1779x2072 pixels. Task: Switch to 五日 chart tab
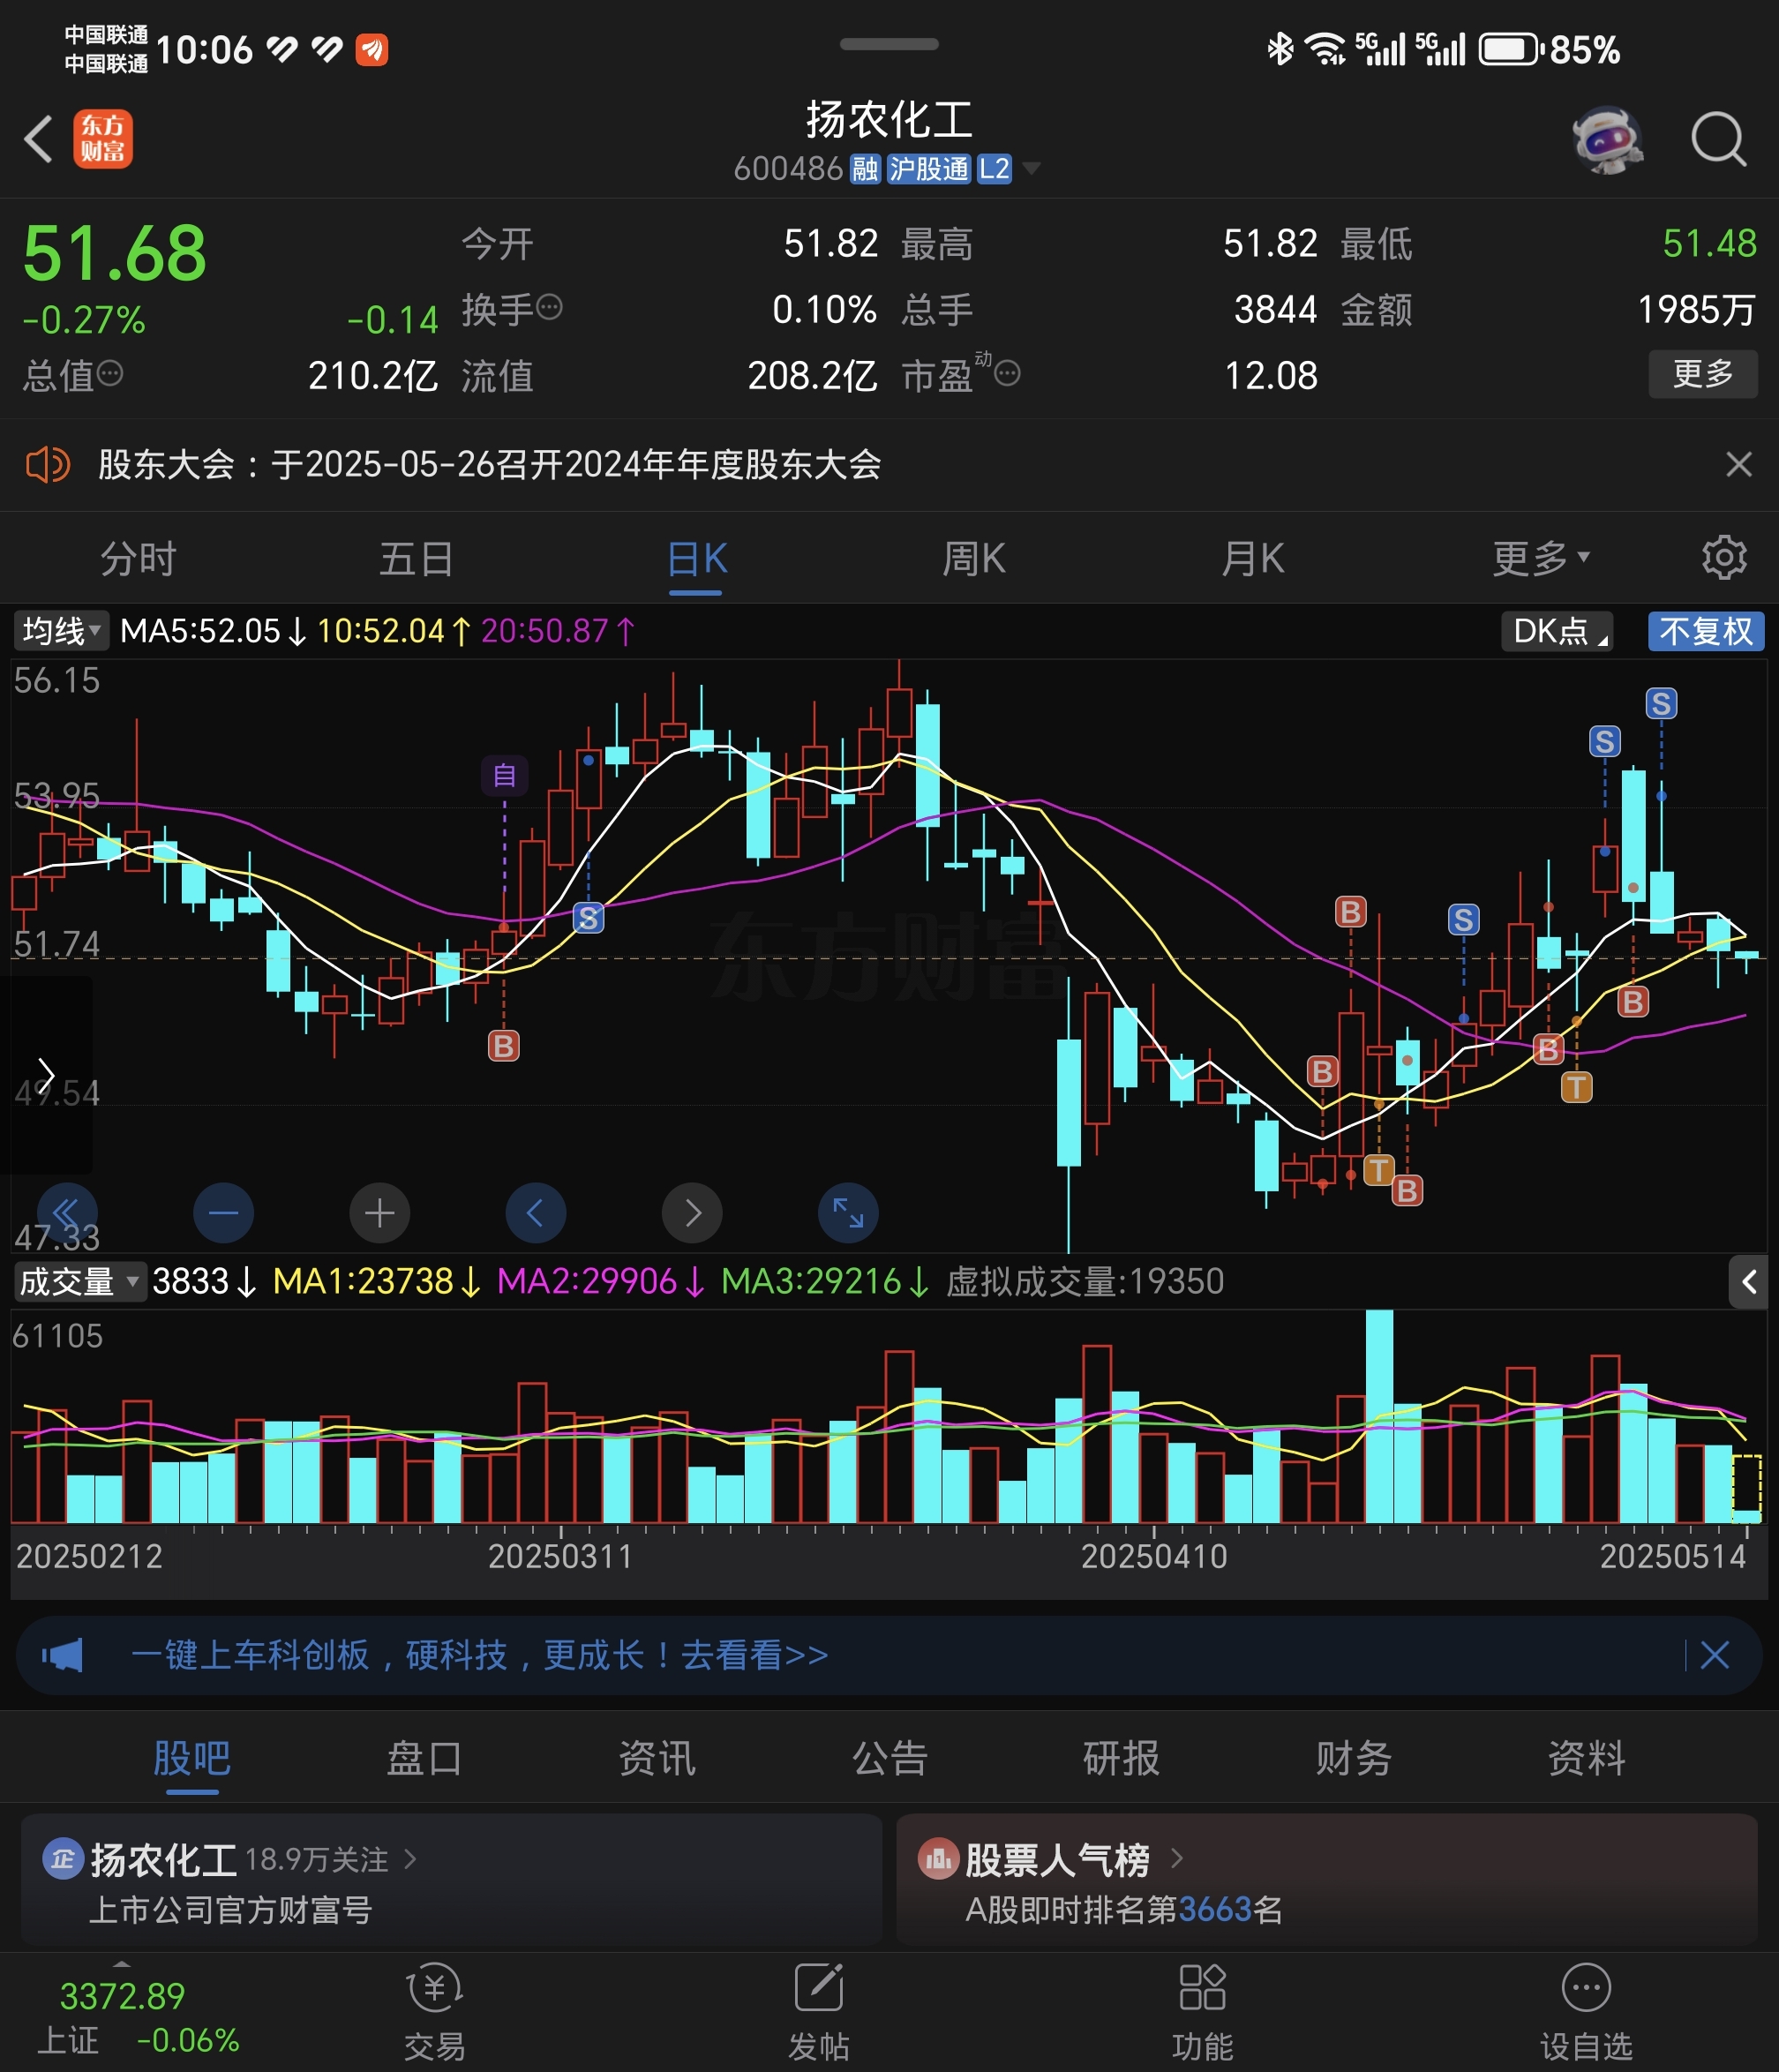pos(416,558)
